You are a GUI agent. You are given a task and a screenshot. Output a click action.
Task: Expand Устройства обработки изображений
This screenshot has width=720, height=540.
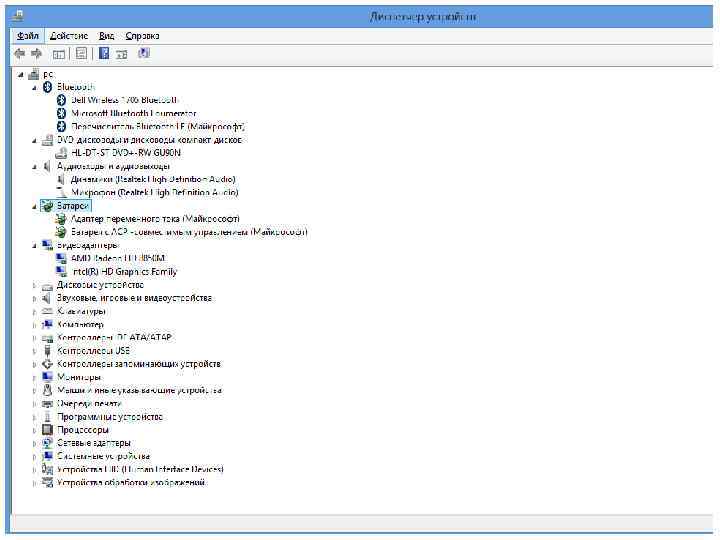tap(34, 483)
